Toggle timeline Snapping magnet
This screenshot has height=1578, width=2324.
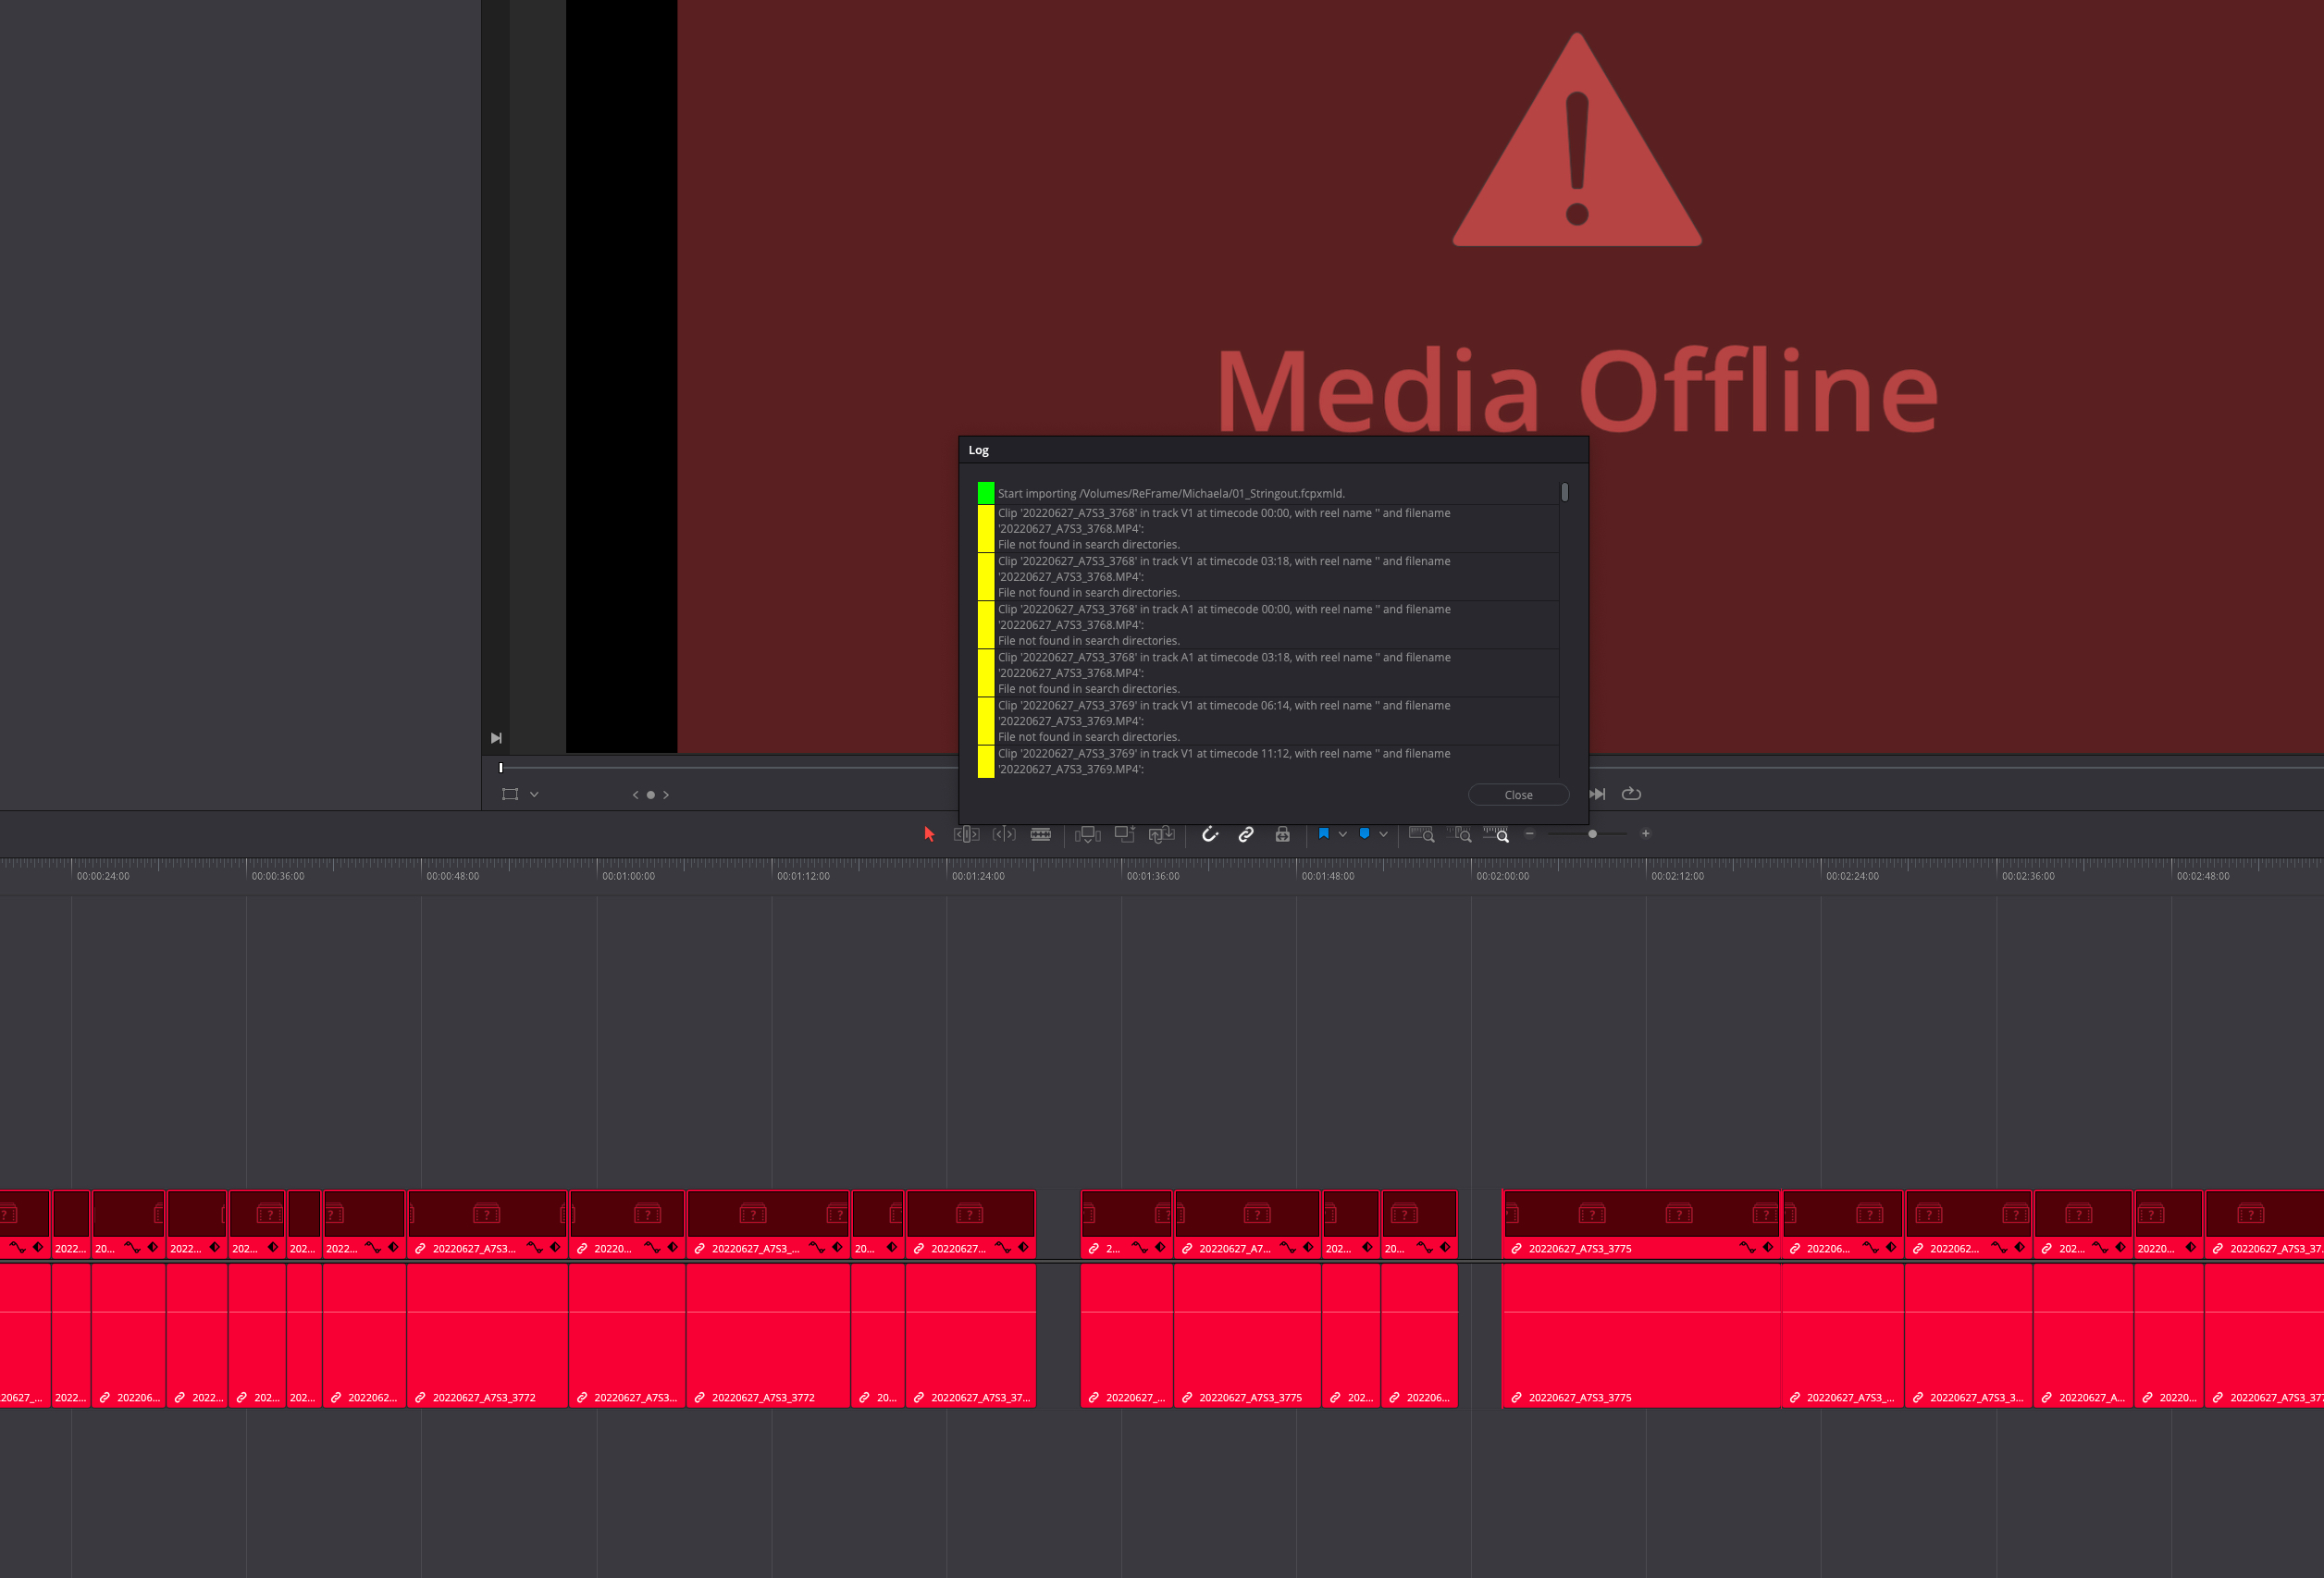click(x=1210, y=834)
